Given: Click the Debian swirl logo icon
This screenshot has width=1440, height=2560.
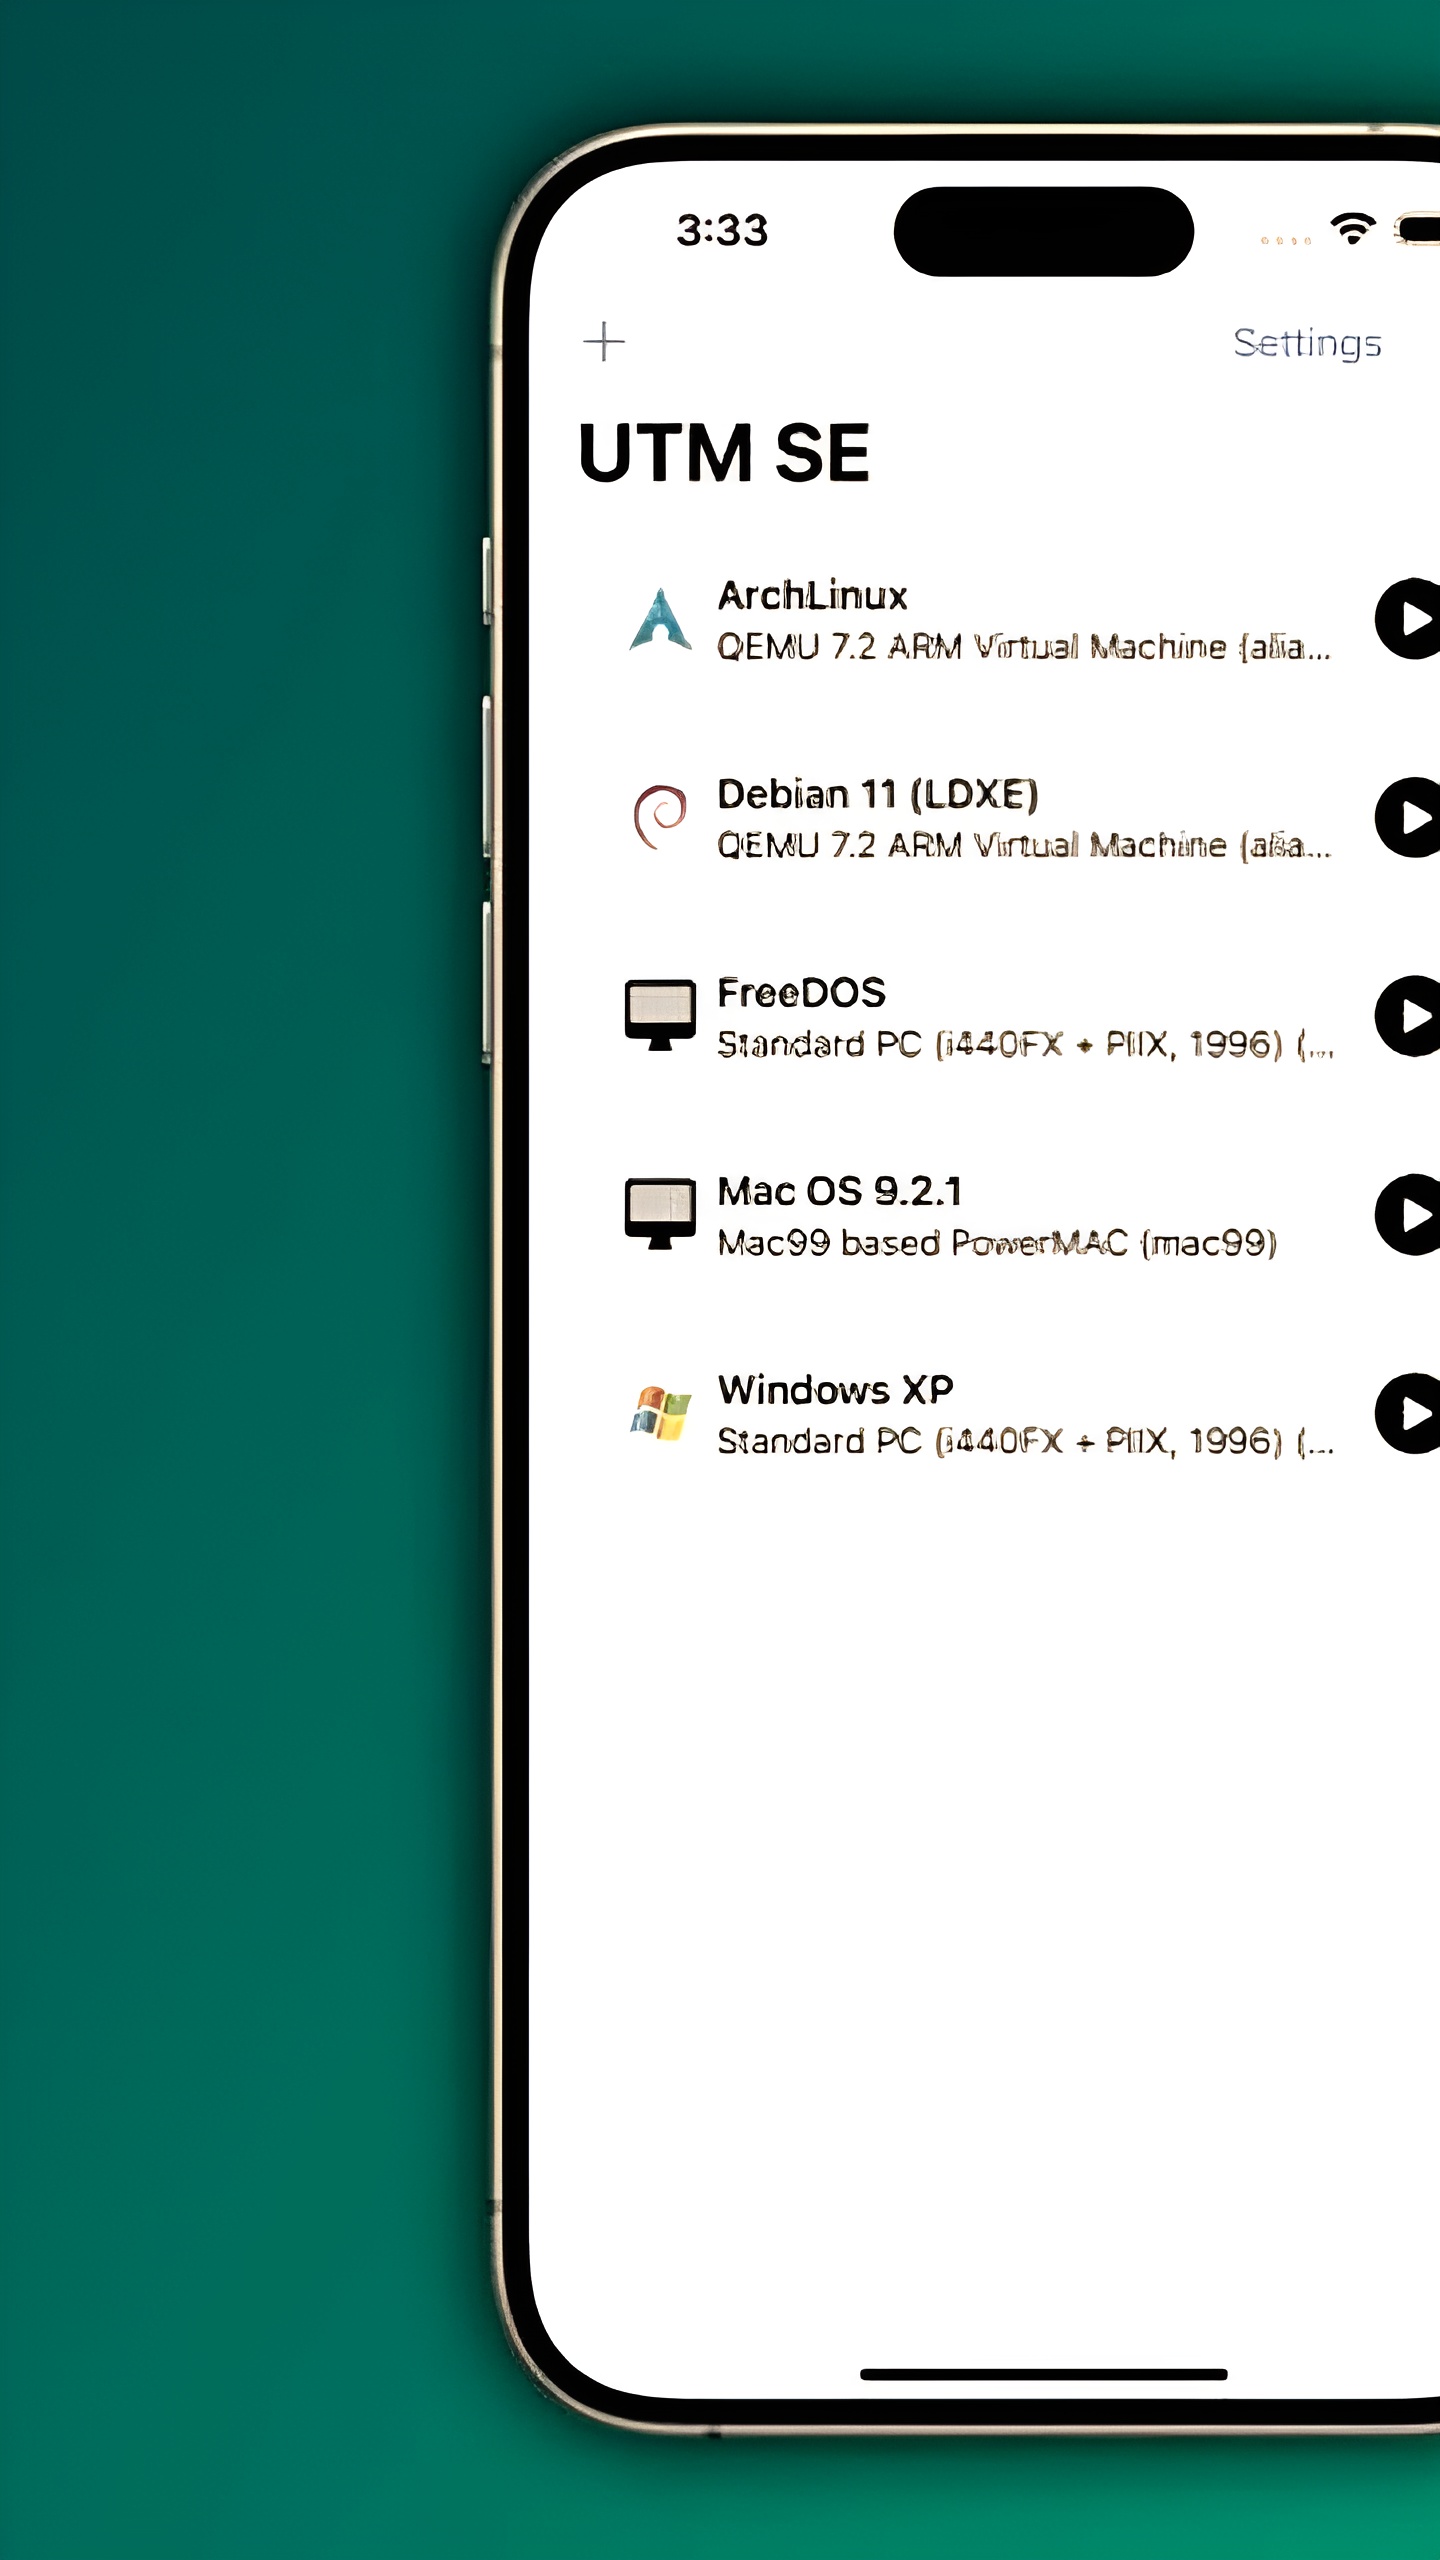Looking at the screenshot, I should point(660,817).
